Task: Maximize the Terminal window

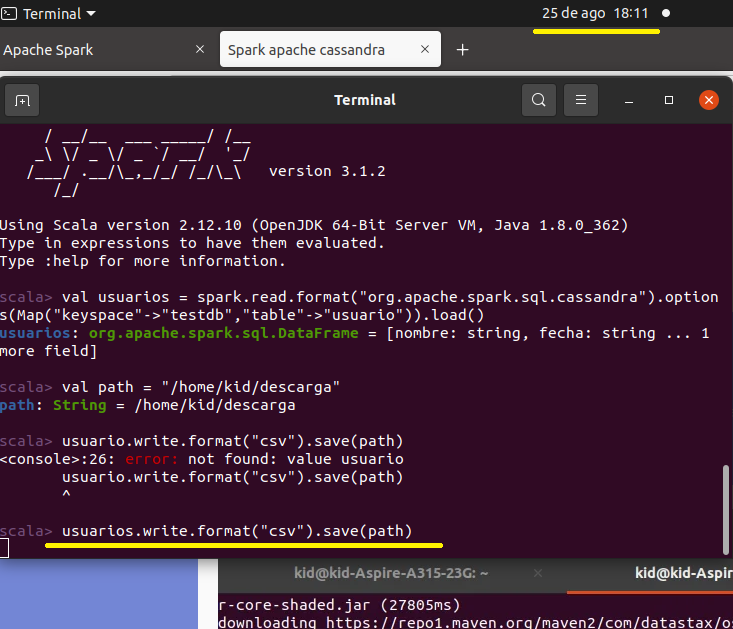Action: click(x=669, y=100)
